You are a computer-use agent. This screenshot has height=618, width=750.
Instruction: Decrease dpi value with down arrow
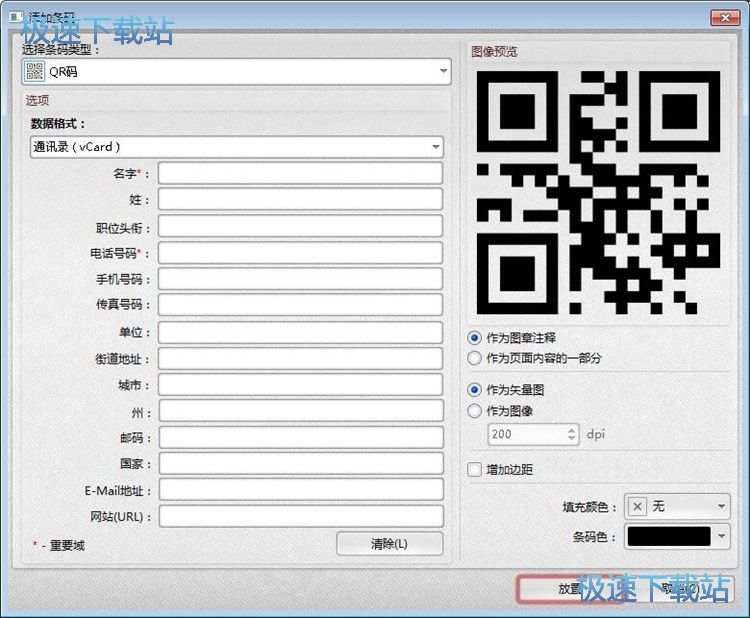(x=571, y=439)
